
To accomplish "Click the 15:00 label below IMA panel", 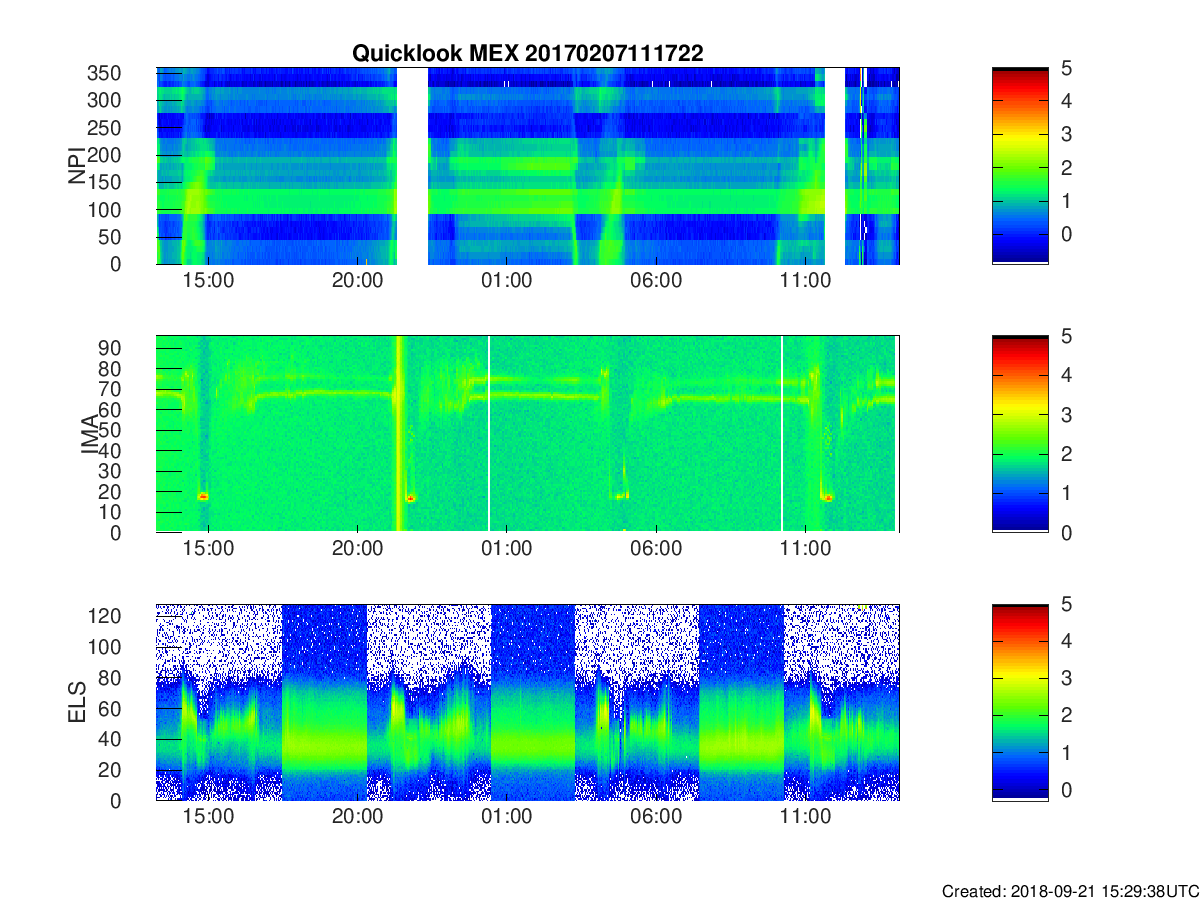I will [208, 549].
